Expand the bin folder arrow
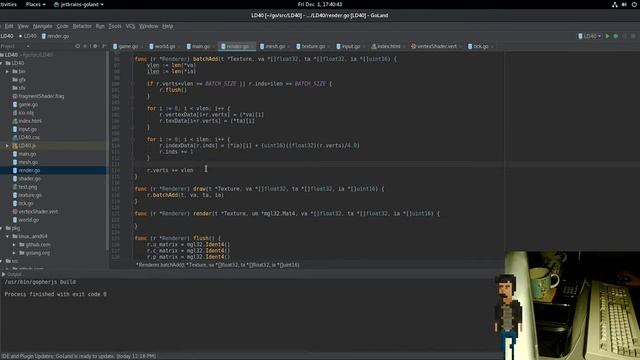Screen dimensions: 640x360 click(7, 71)
